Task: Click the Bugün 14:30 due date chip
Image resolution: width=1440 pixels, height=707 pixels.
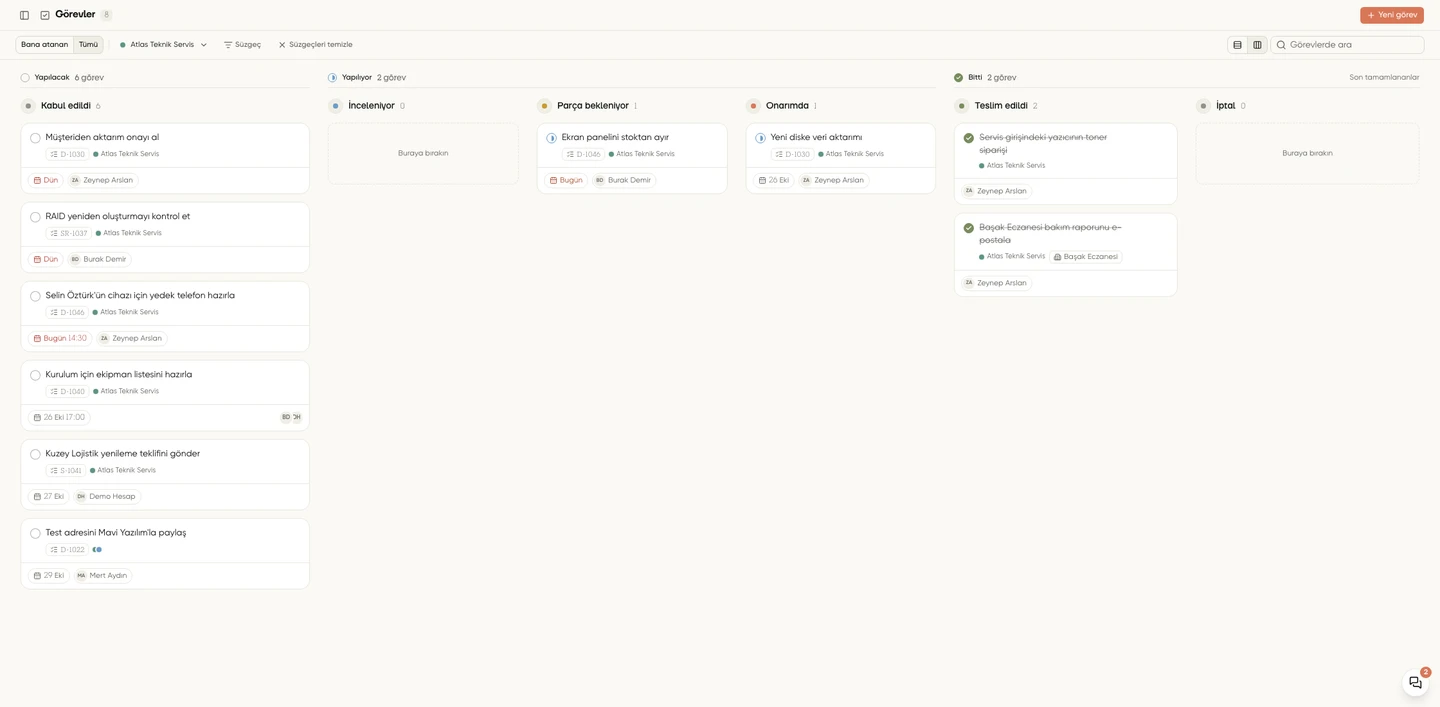Action: 60,339
